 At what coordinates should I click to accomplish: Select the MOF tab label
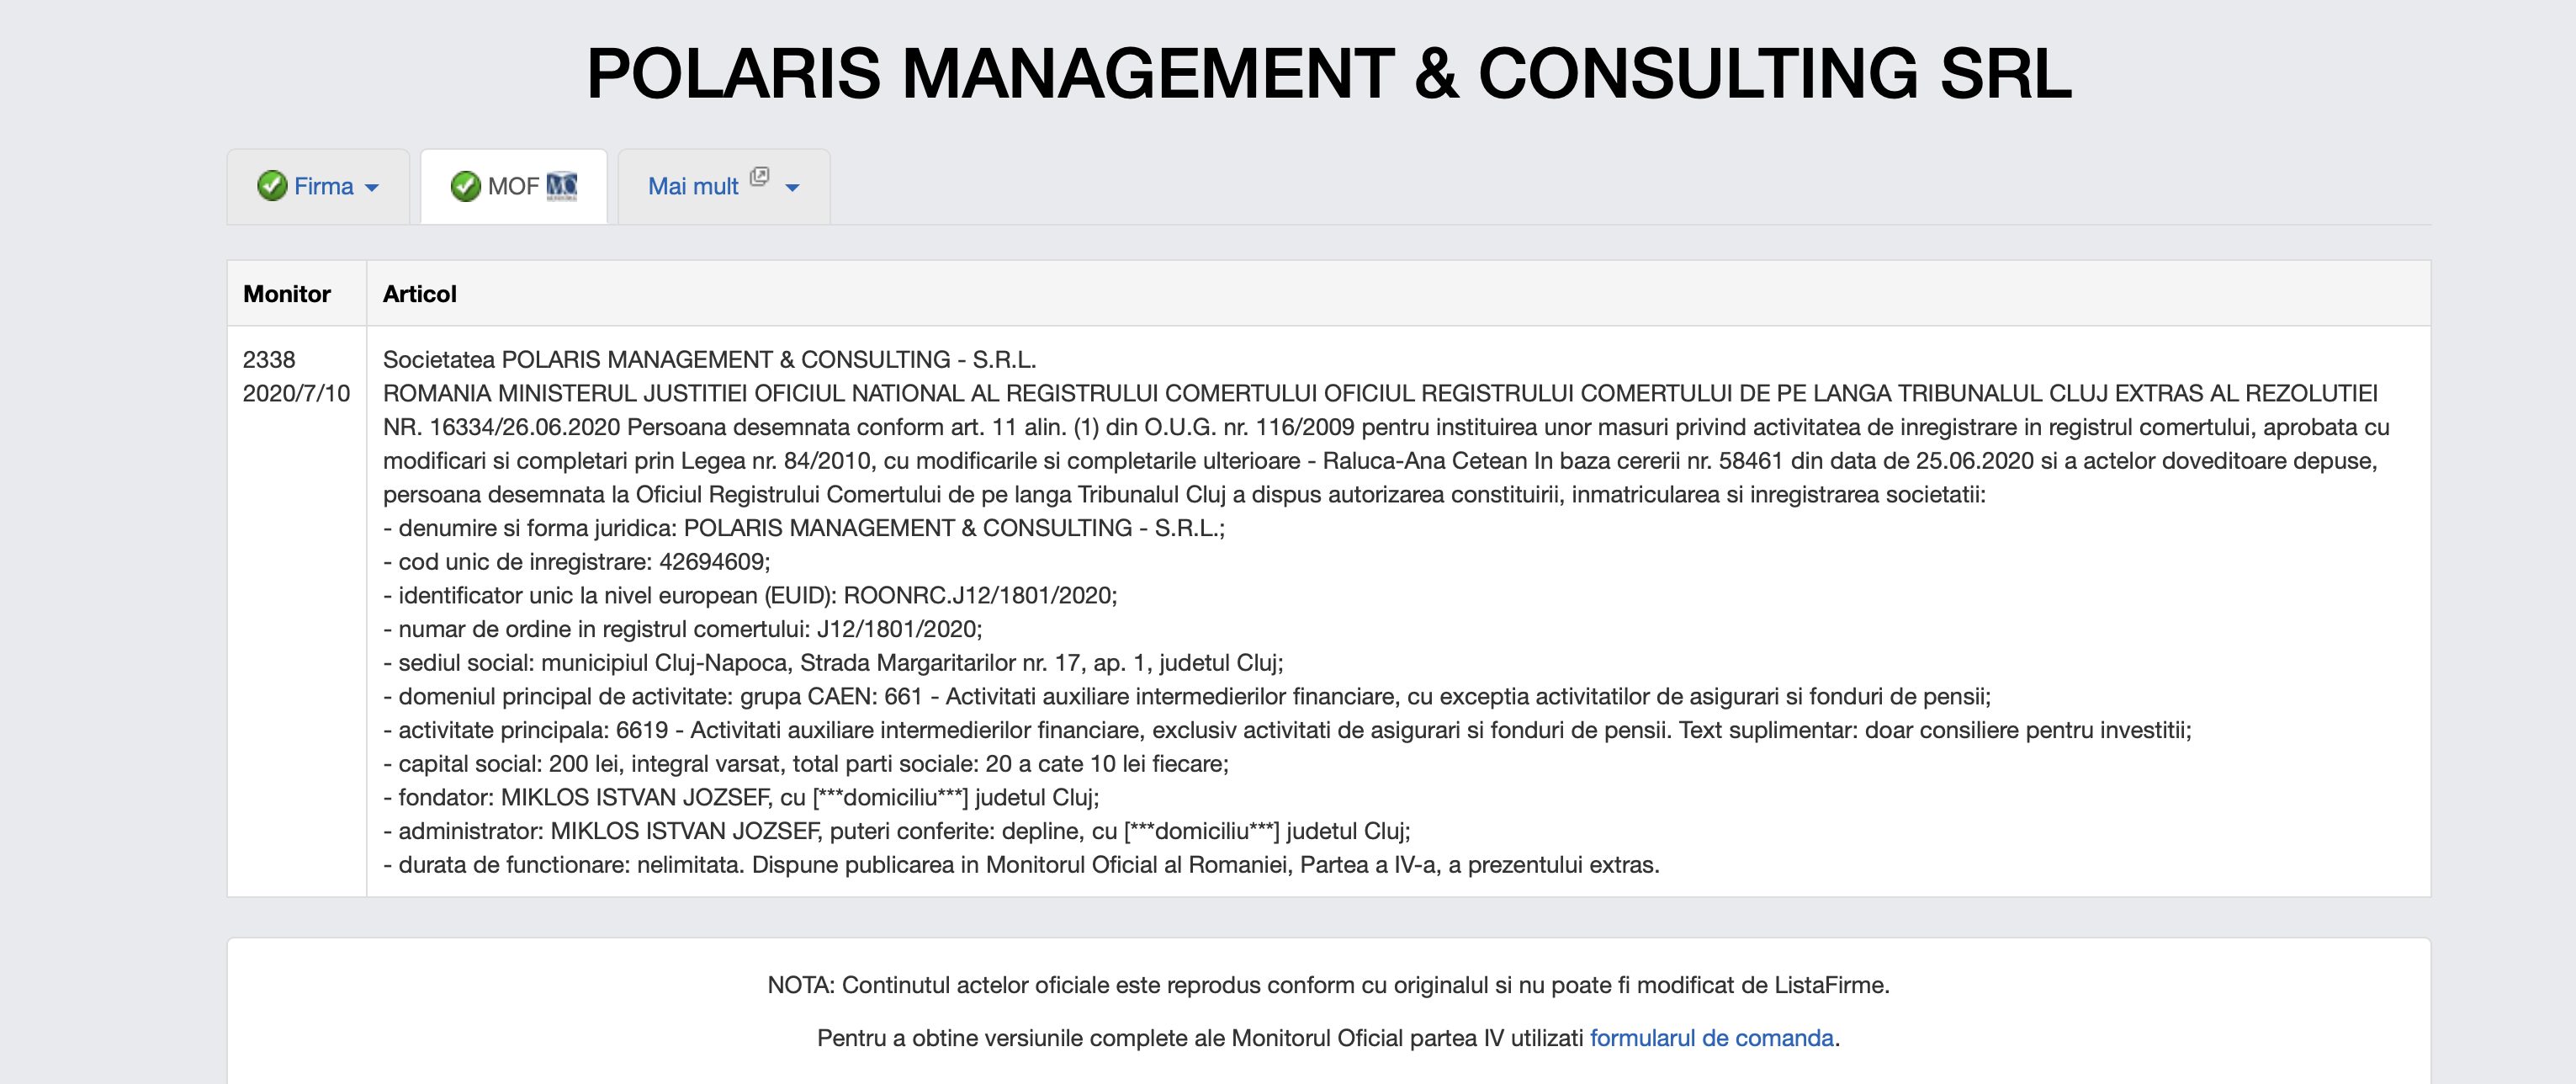[513, 187]
